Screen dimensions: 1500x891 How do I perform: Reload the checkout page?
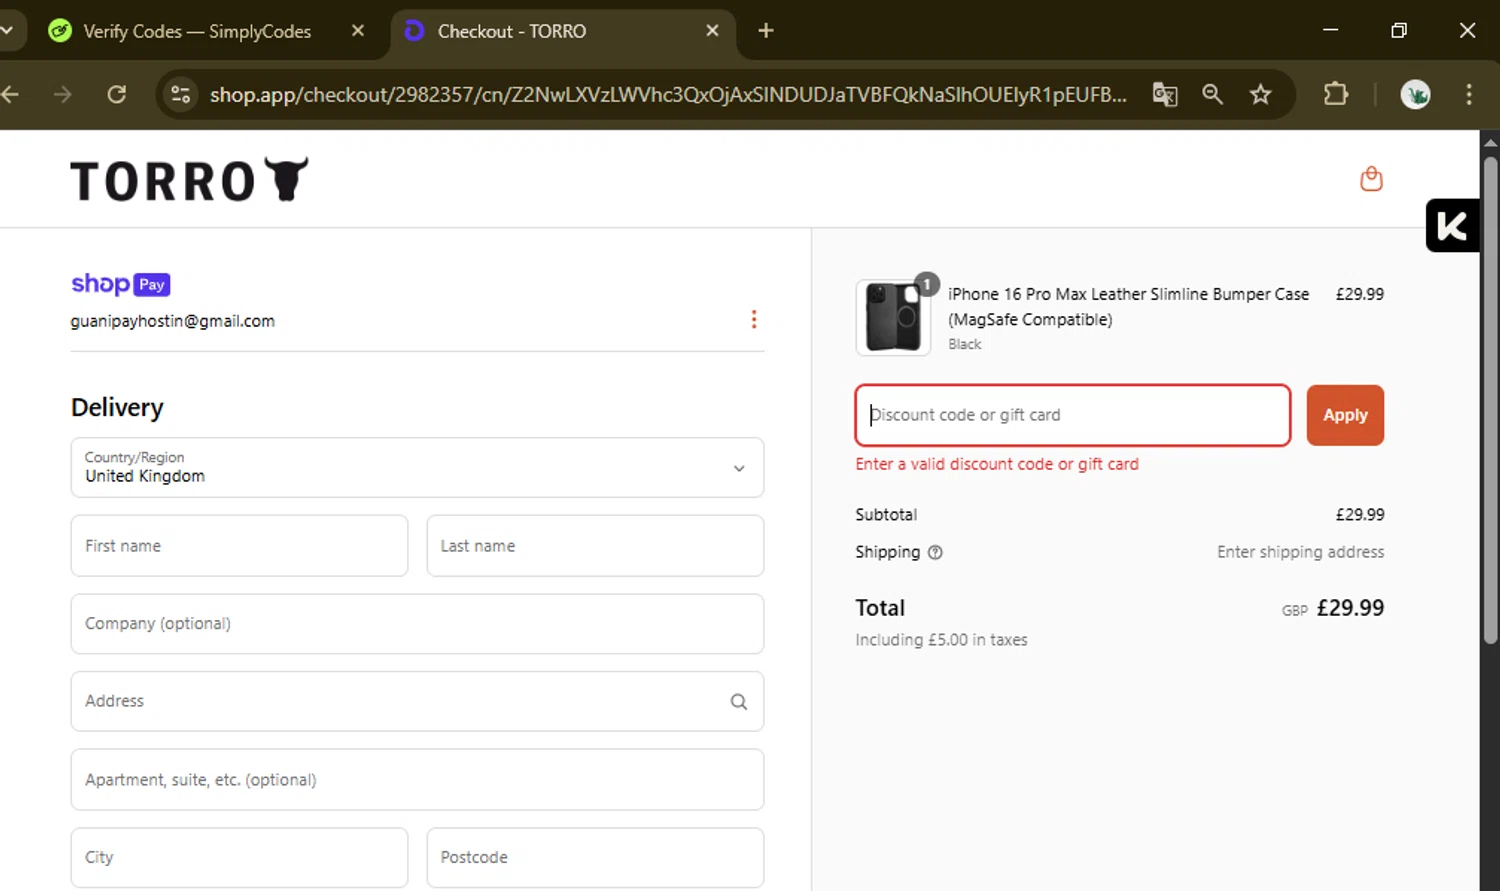[117, 94]
